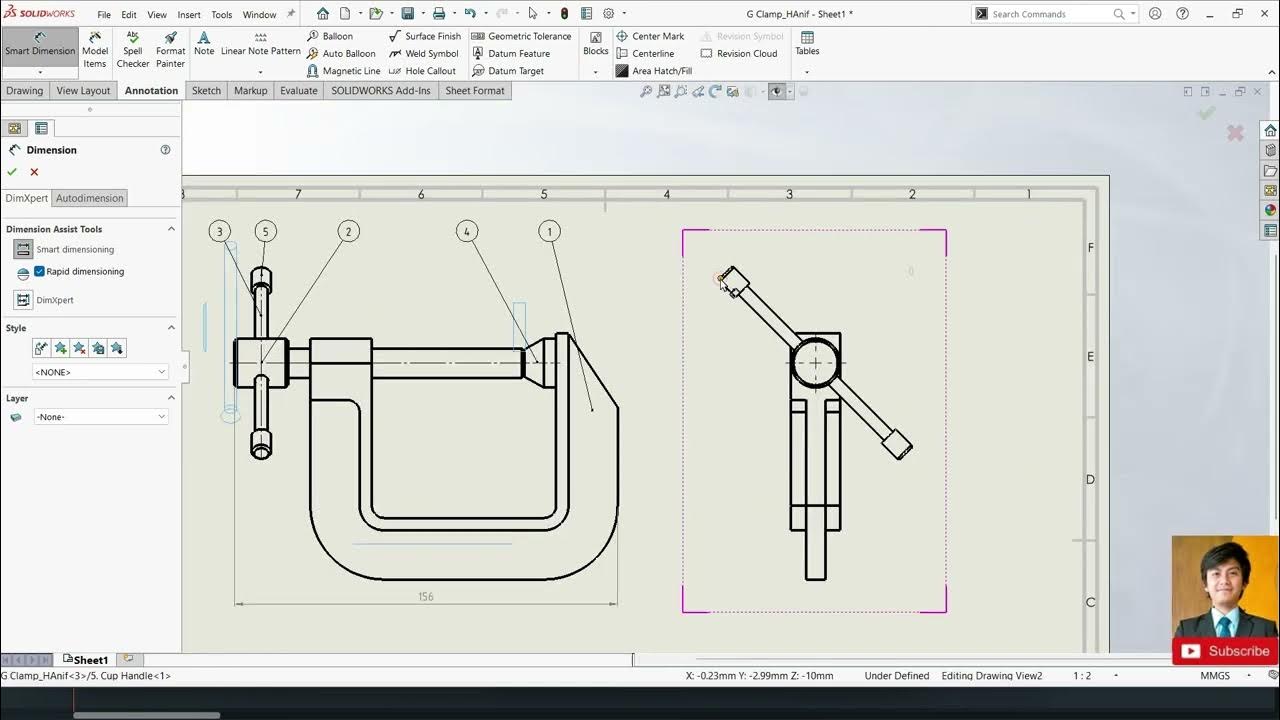Click the Subscribe button
This screenshot has width=1280, height=720.
pyautogui.click(x=1227, y=651)
